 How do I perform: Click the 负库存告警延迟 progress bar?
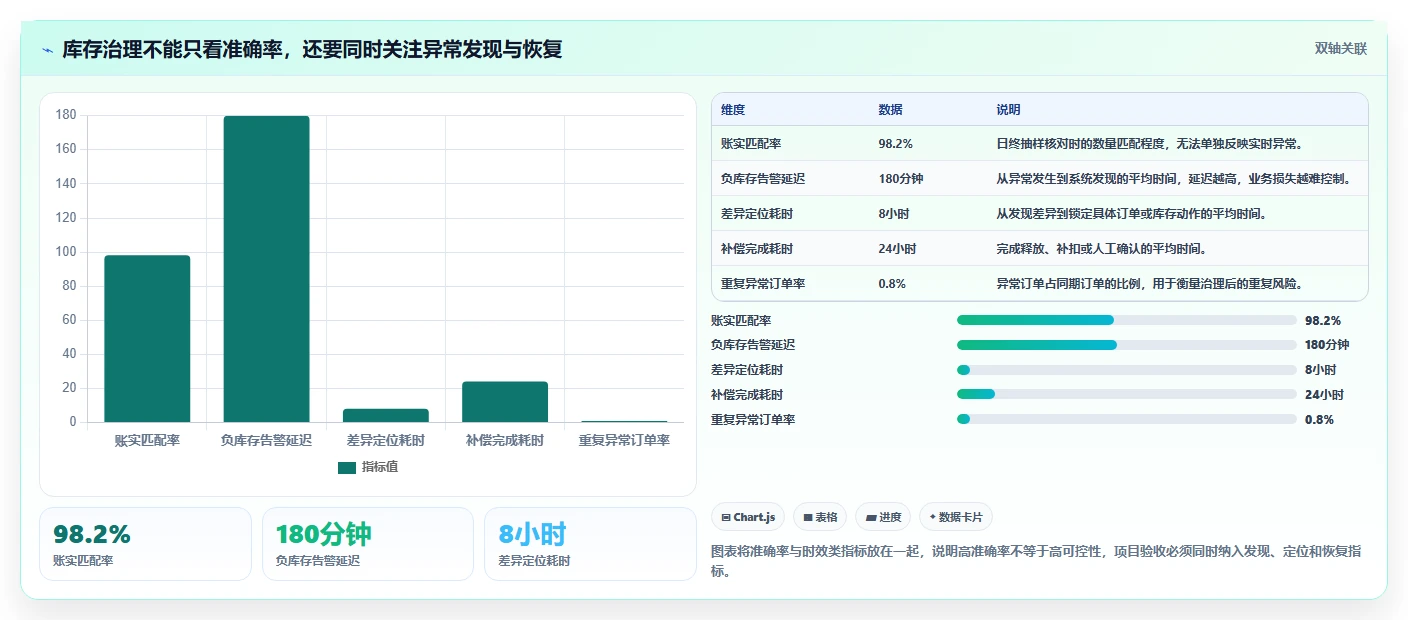tap(1126, 345)
